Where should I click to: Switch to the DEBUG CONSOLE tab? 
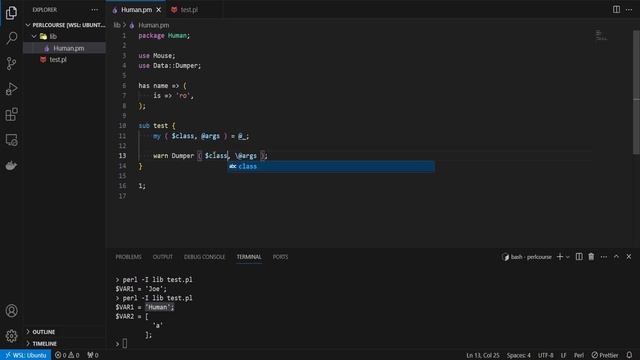pyautogui.click(x=204, y=257)
